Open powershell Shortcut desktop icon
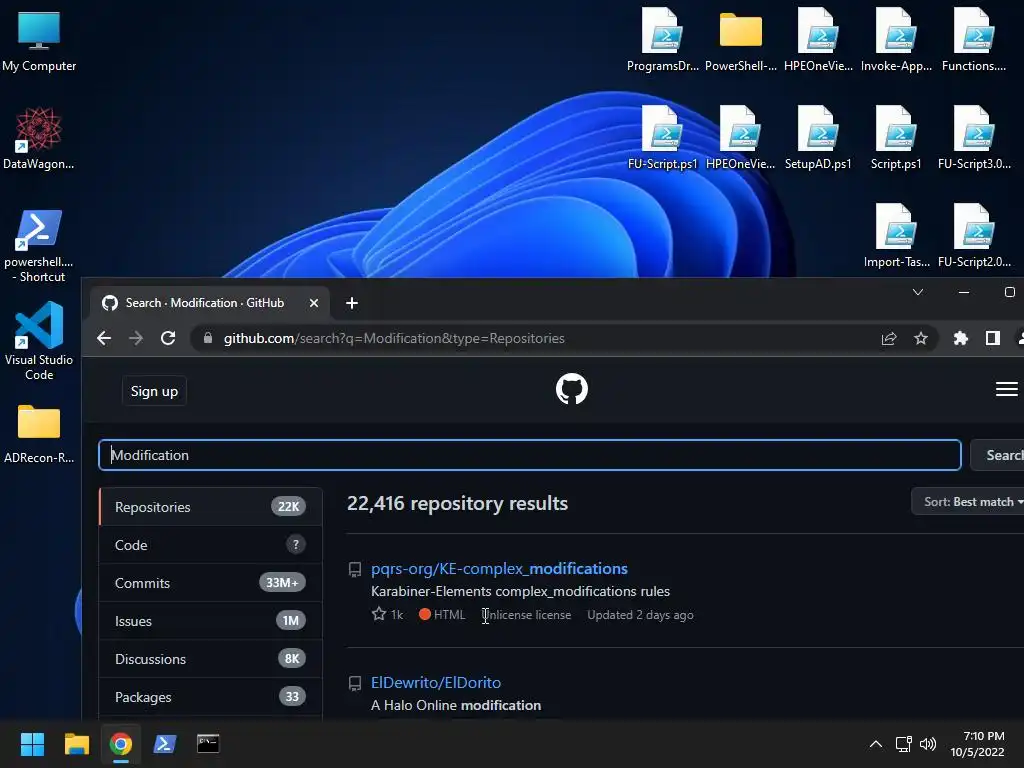The height and width of the screenshot is (768, 1024). [x=39, y=245]
